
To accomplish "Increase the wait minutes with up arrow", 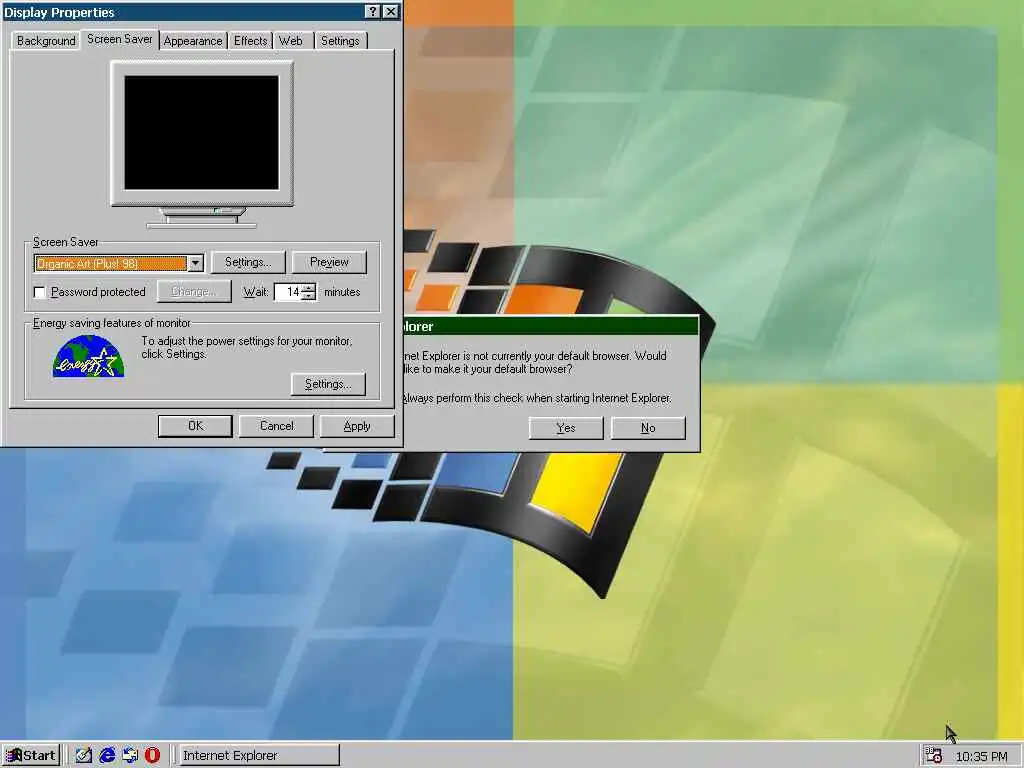I will (x=309, y=287).
